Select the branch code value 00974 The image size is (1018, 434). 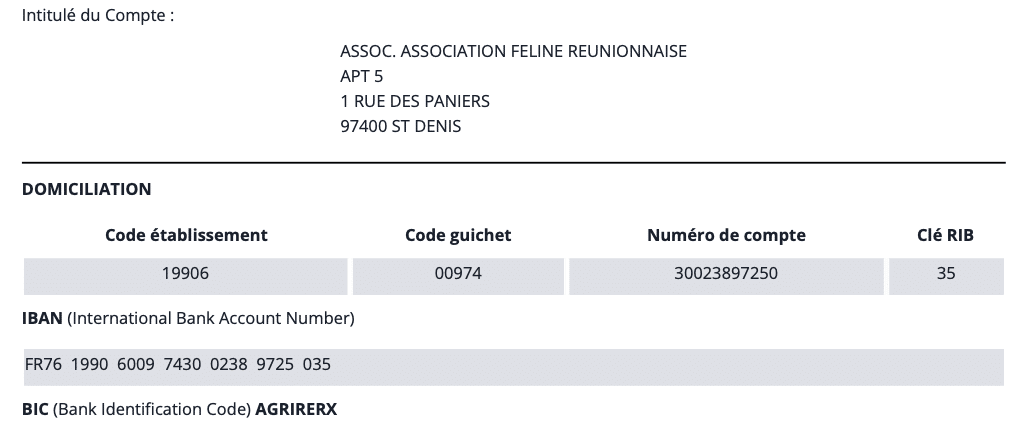[x=458, y=272]
